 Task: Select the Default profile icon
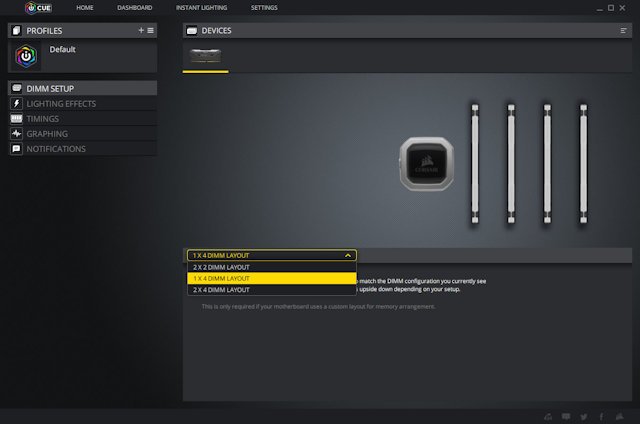click(26, 56)
